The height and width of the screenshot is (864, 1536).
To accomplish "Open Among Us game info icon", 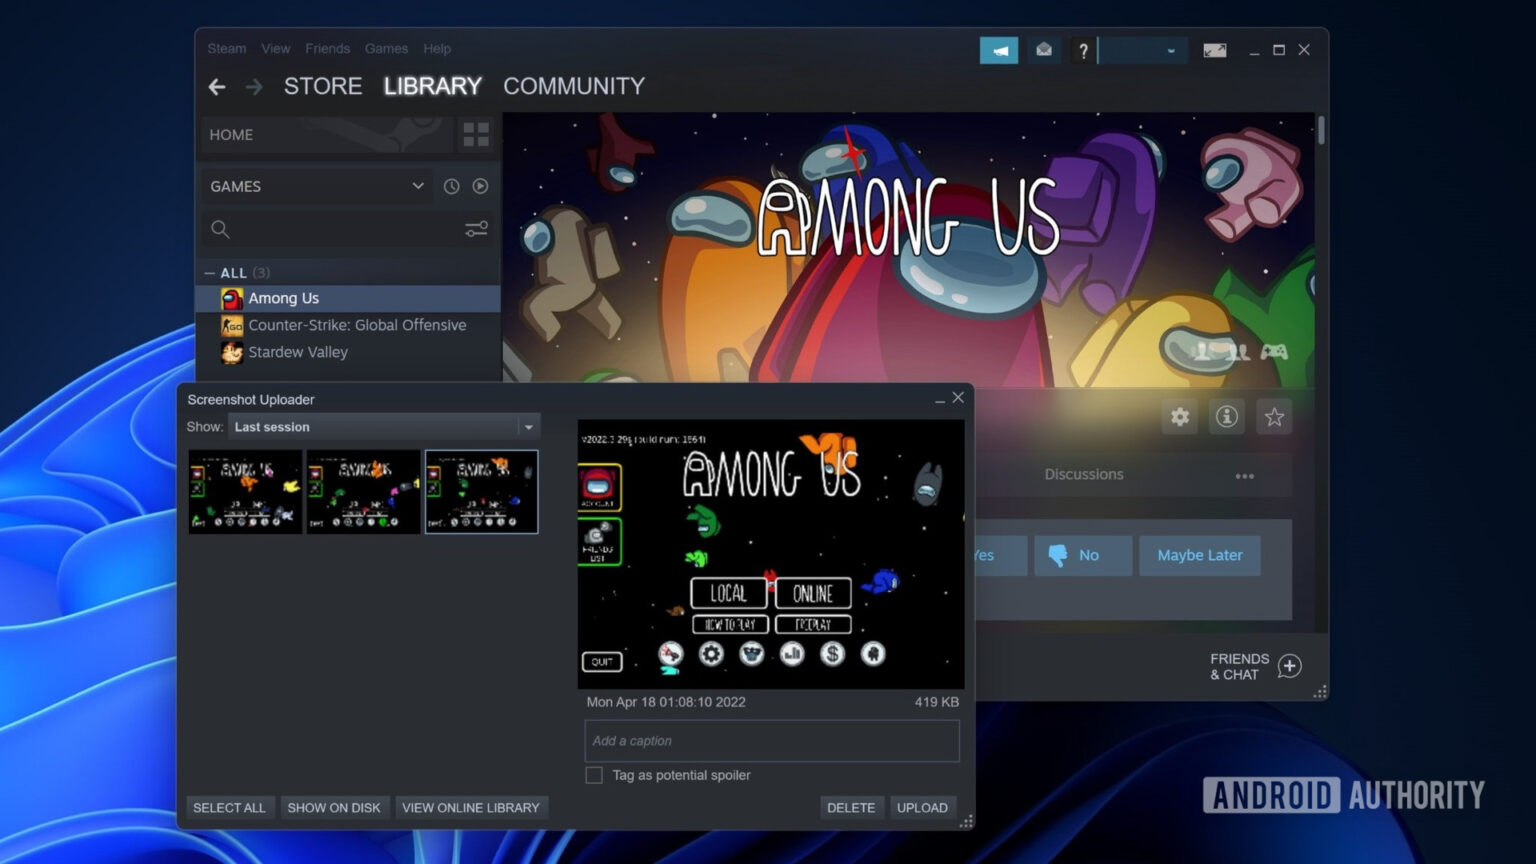I will 1227,417.
